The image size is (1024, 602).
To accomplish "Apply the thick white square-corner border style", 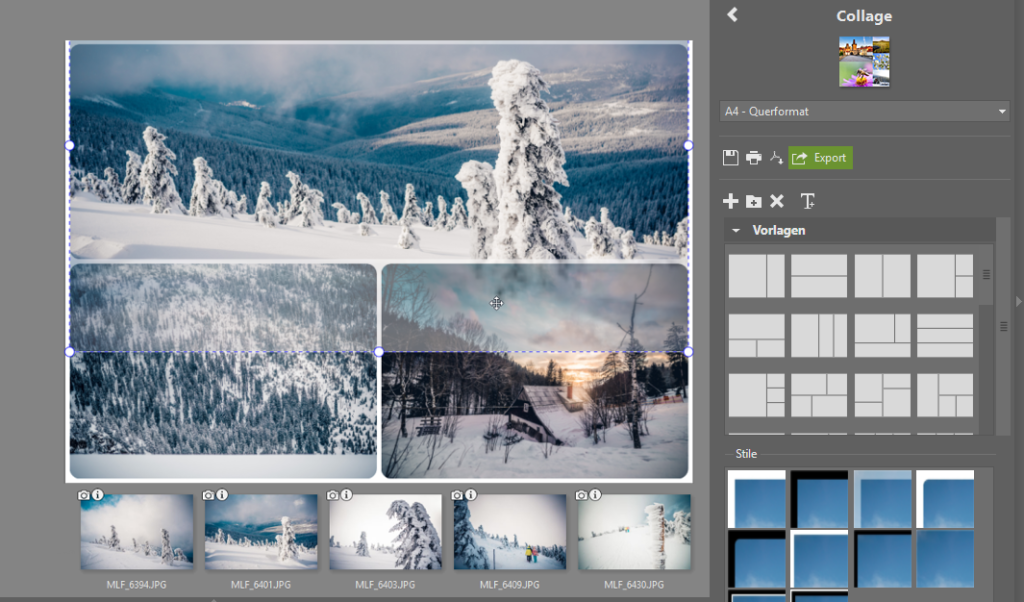I will click(x=756, y=499).
